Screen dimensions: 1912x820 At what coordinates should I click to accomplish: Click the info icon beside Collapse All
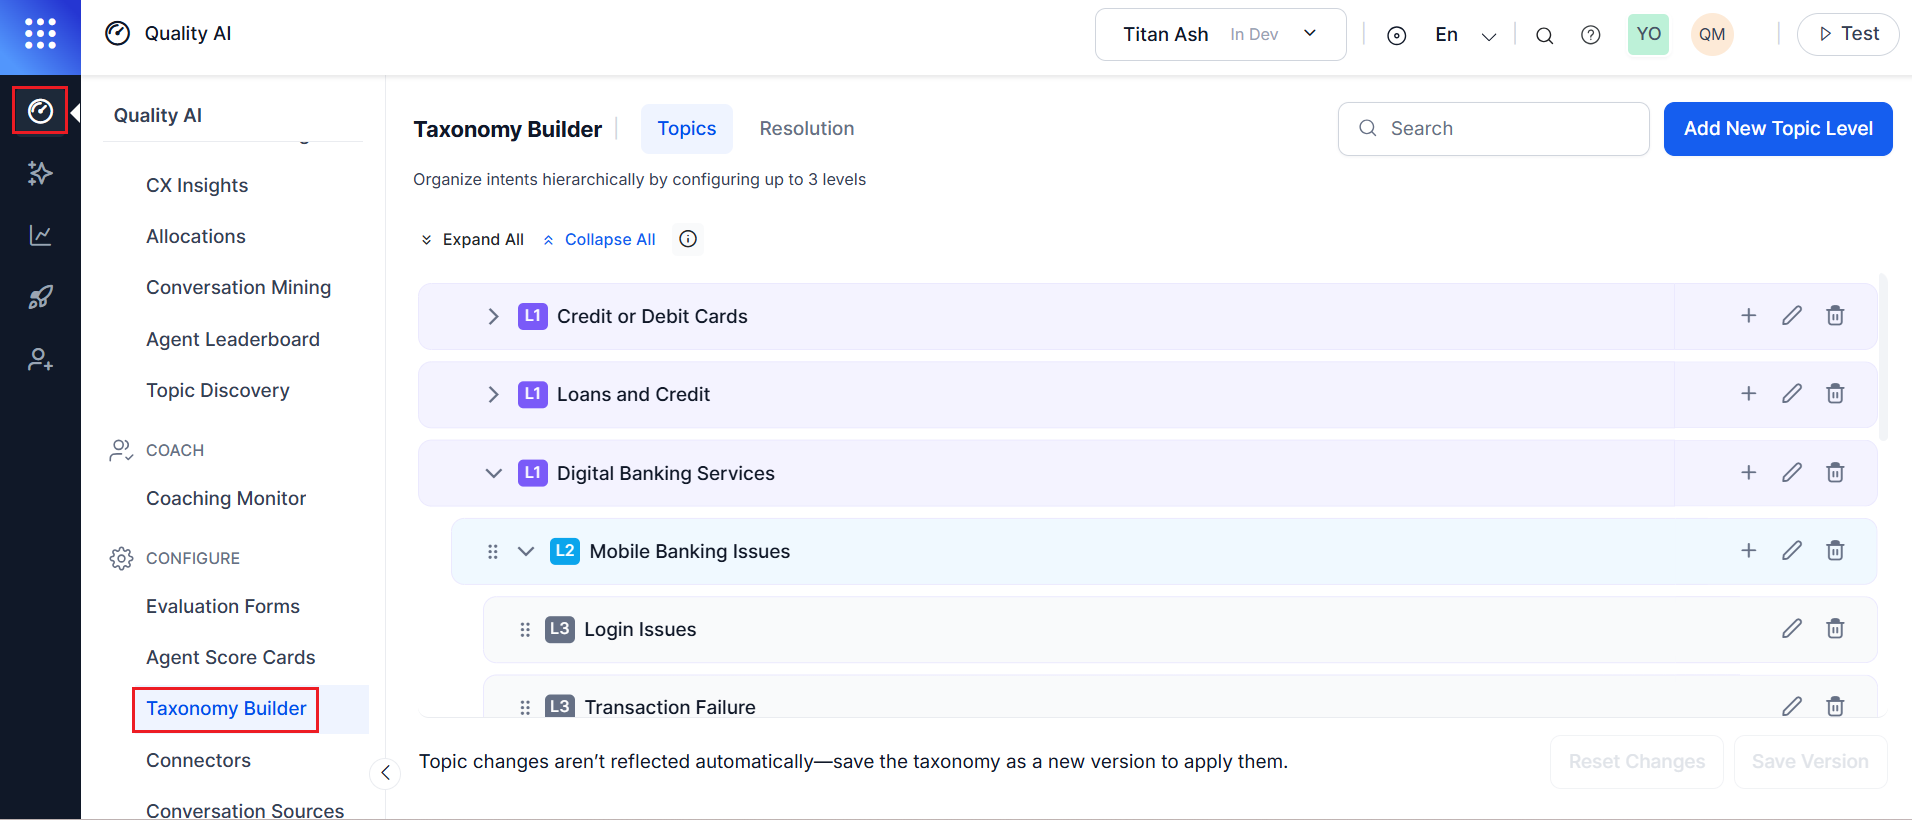click(x=688, y=239)
